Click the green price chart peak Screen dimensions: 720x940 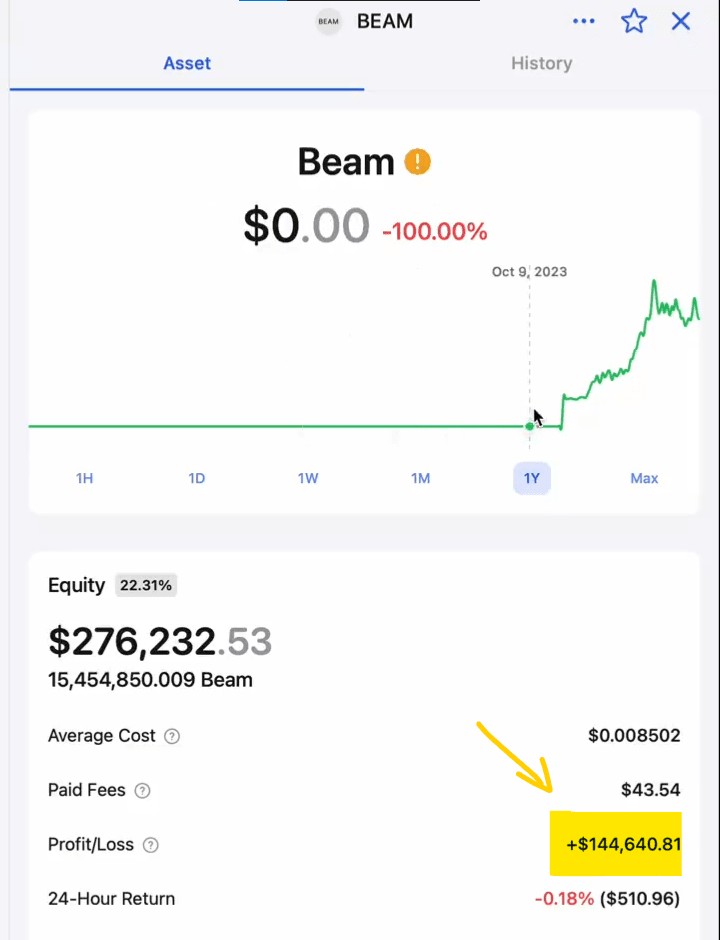point(654,282)
